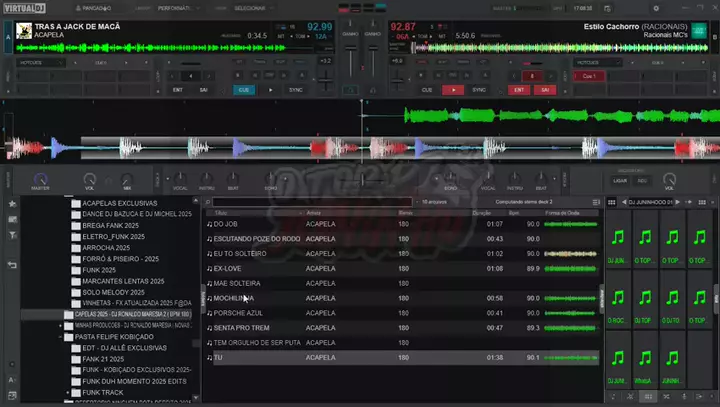Toggle deck A selector
The image size is (720, 407).
(8, 37)
